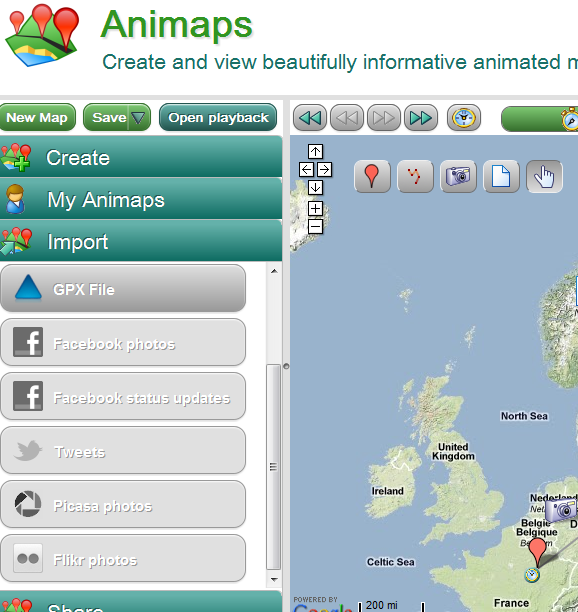578x612 pixels.
Task: Select the add text page tool
Action: point(501,176)
